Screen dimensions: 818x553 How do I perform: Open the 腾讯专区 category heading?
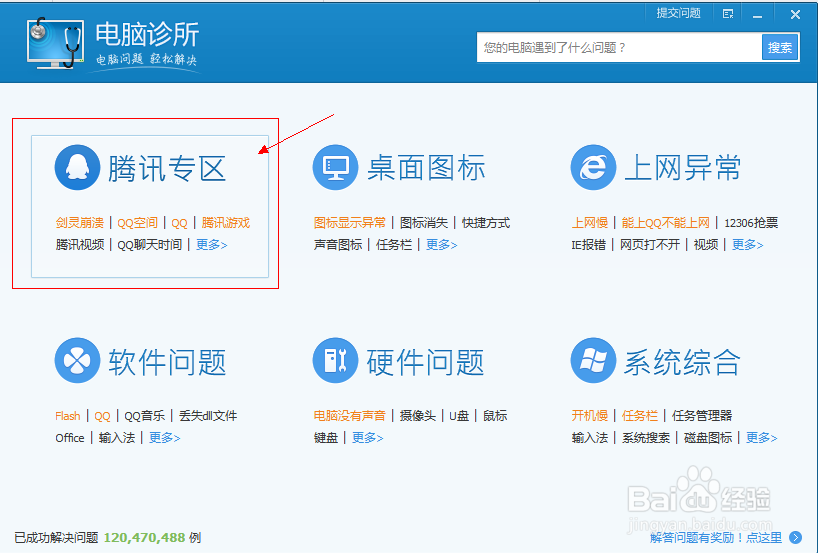click(167, 169)
